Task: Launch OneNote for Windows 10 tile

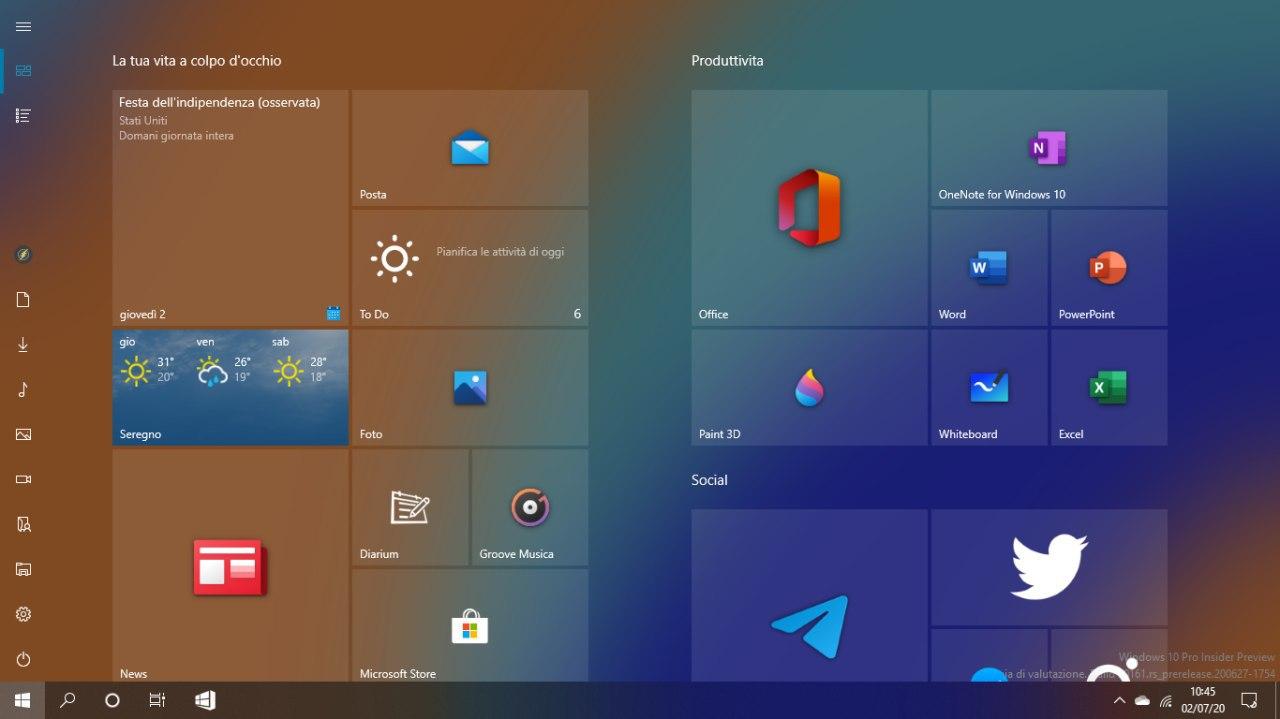Action: point(1049,148)
